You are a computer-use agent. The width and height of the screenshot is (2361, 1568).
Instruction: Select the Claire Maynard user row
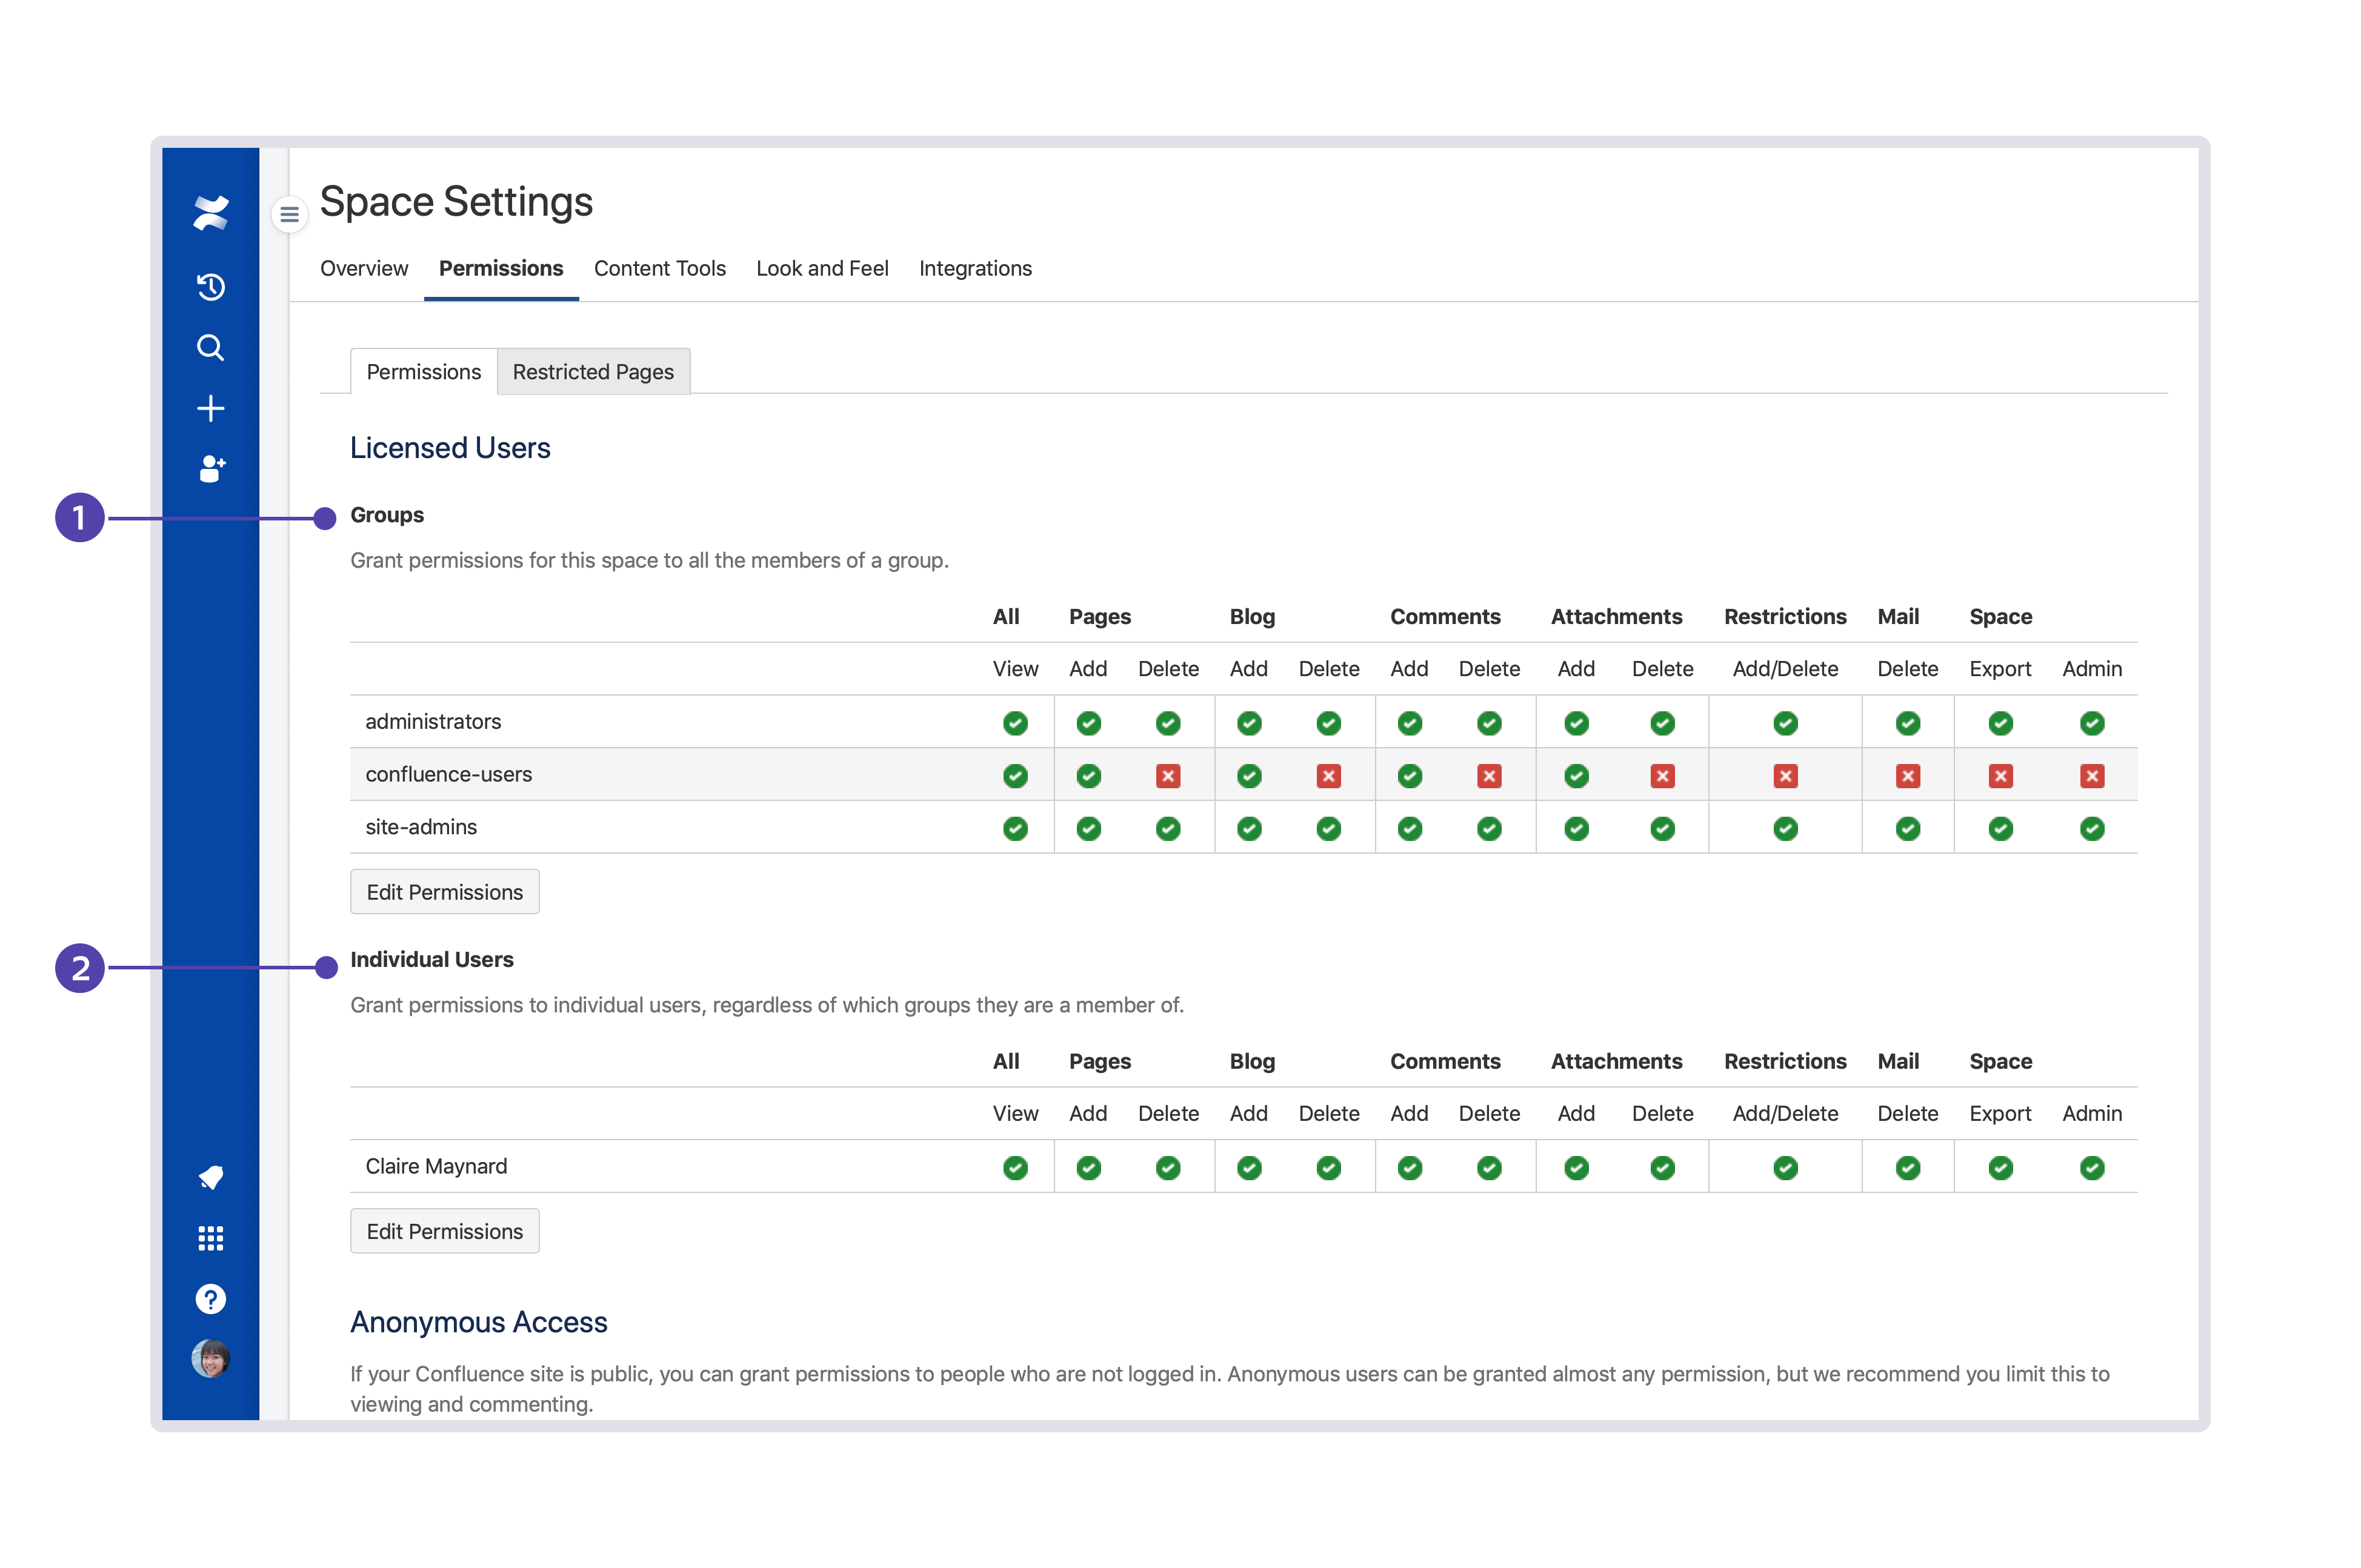tap(436, 1166)
